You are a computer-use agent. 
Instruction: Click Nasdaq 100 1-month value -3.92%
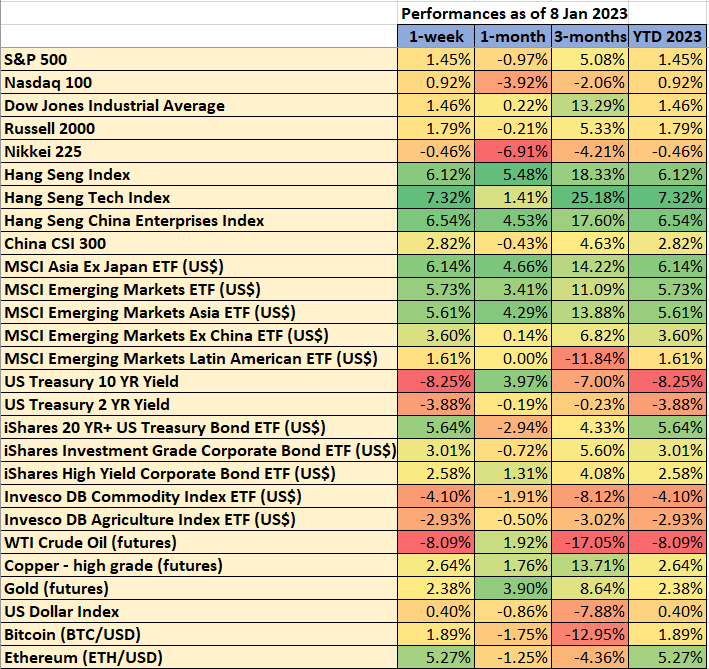coord(513,83)
